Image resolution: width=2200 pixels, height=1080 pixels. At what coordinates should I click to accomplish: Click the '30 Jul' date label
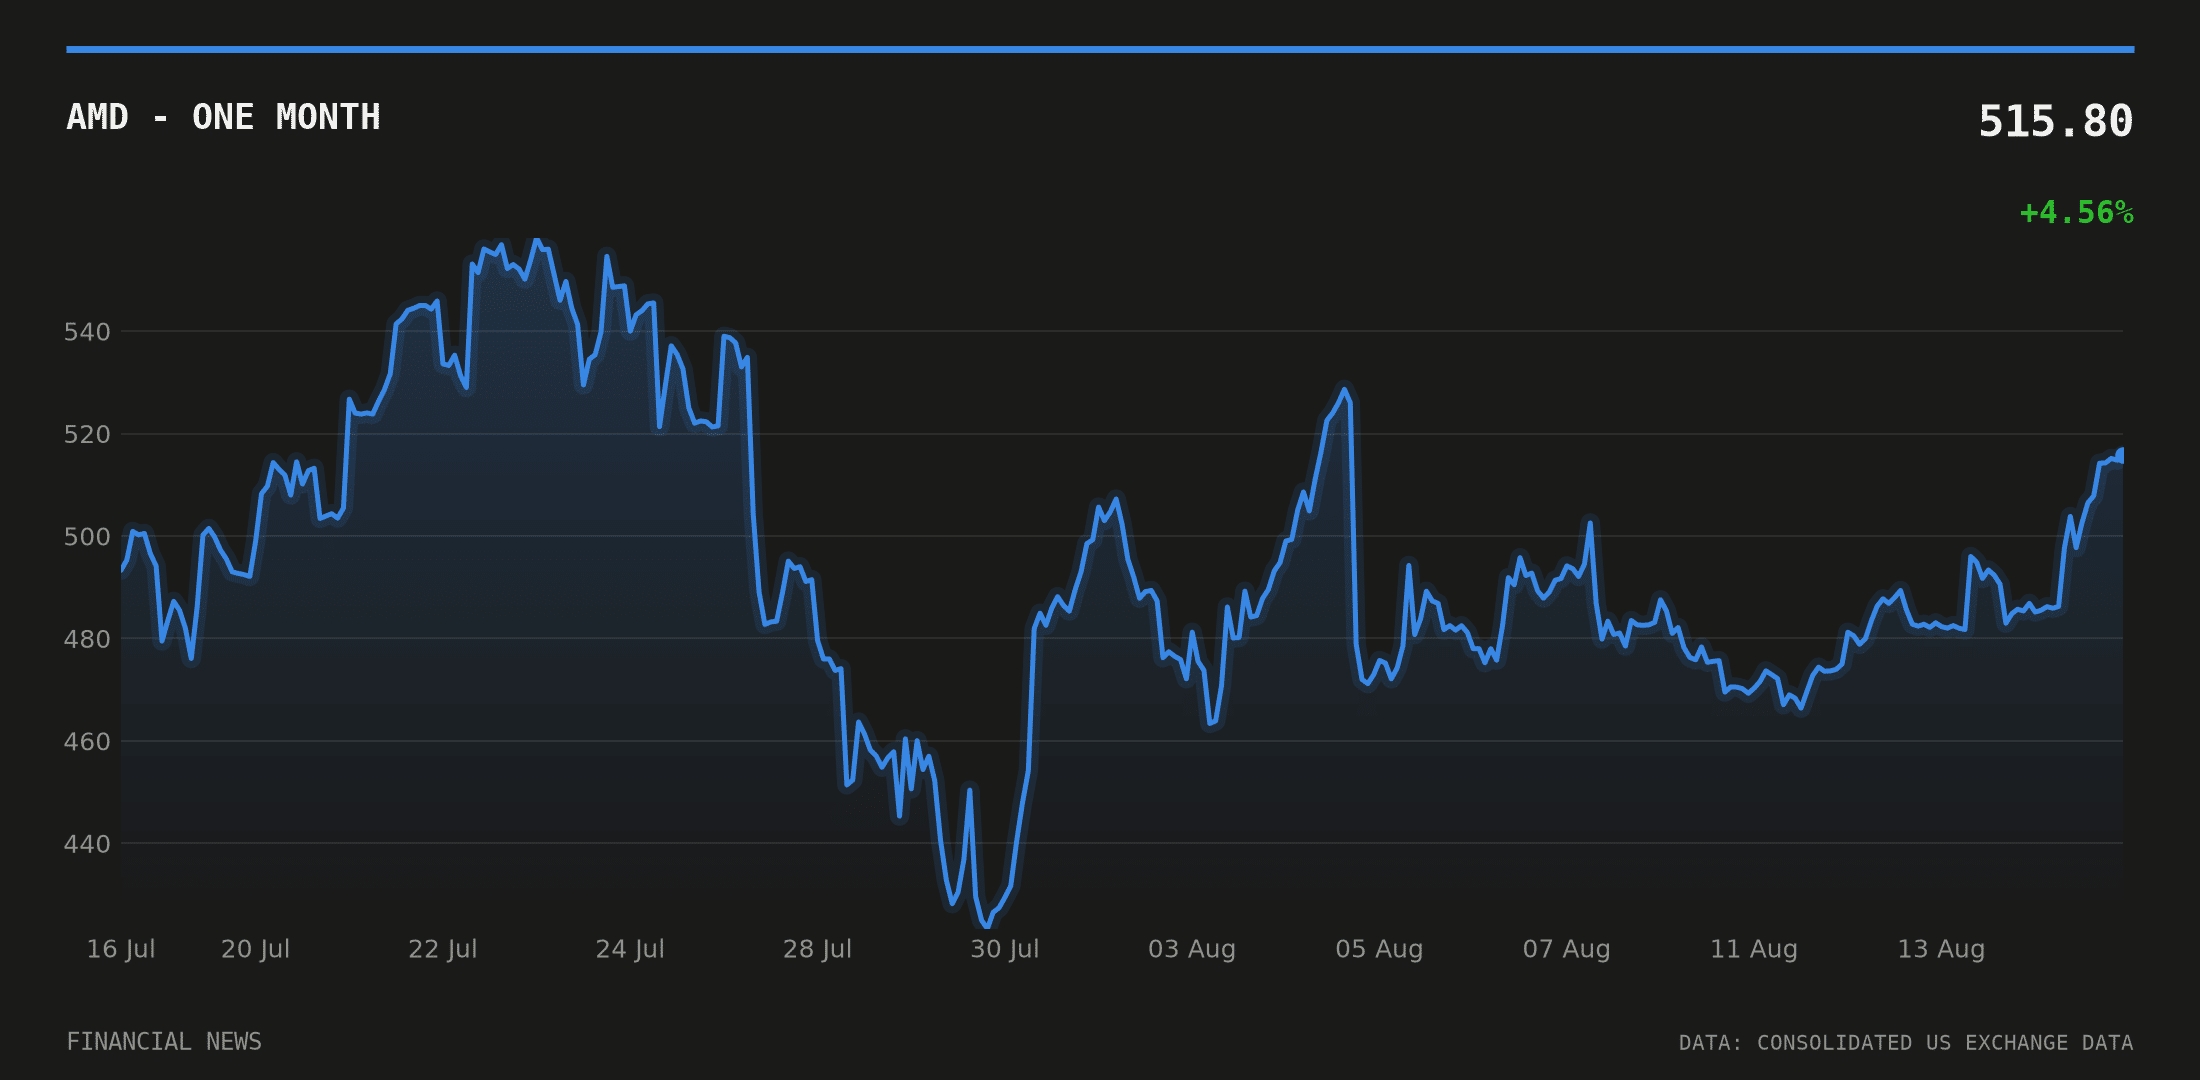tap(1004, 949)
